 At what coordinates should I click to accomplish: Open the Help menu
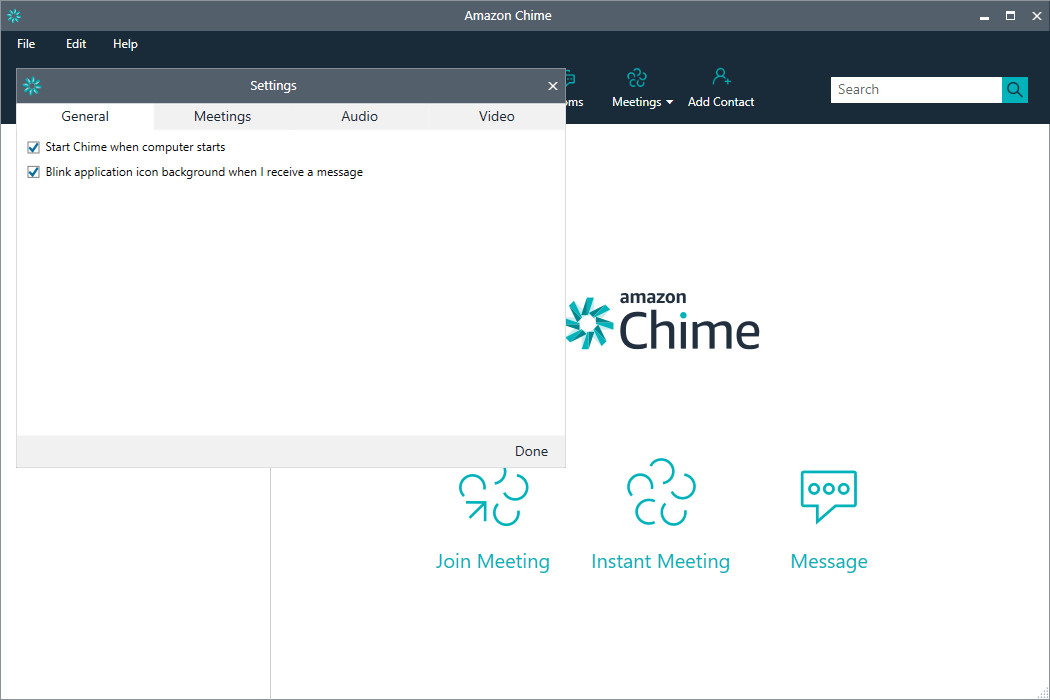coord(125,44)
